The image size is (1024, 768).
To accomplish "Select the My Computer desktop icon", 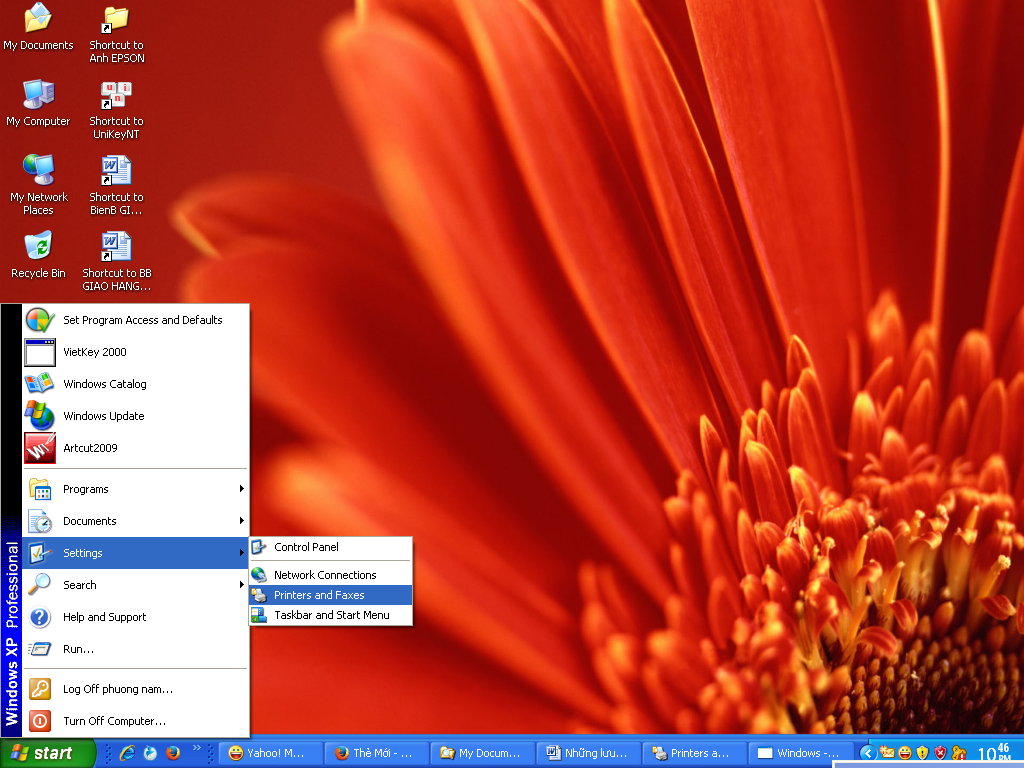I will coord(38,103).
